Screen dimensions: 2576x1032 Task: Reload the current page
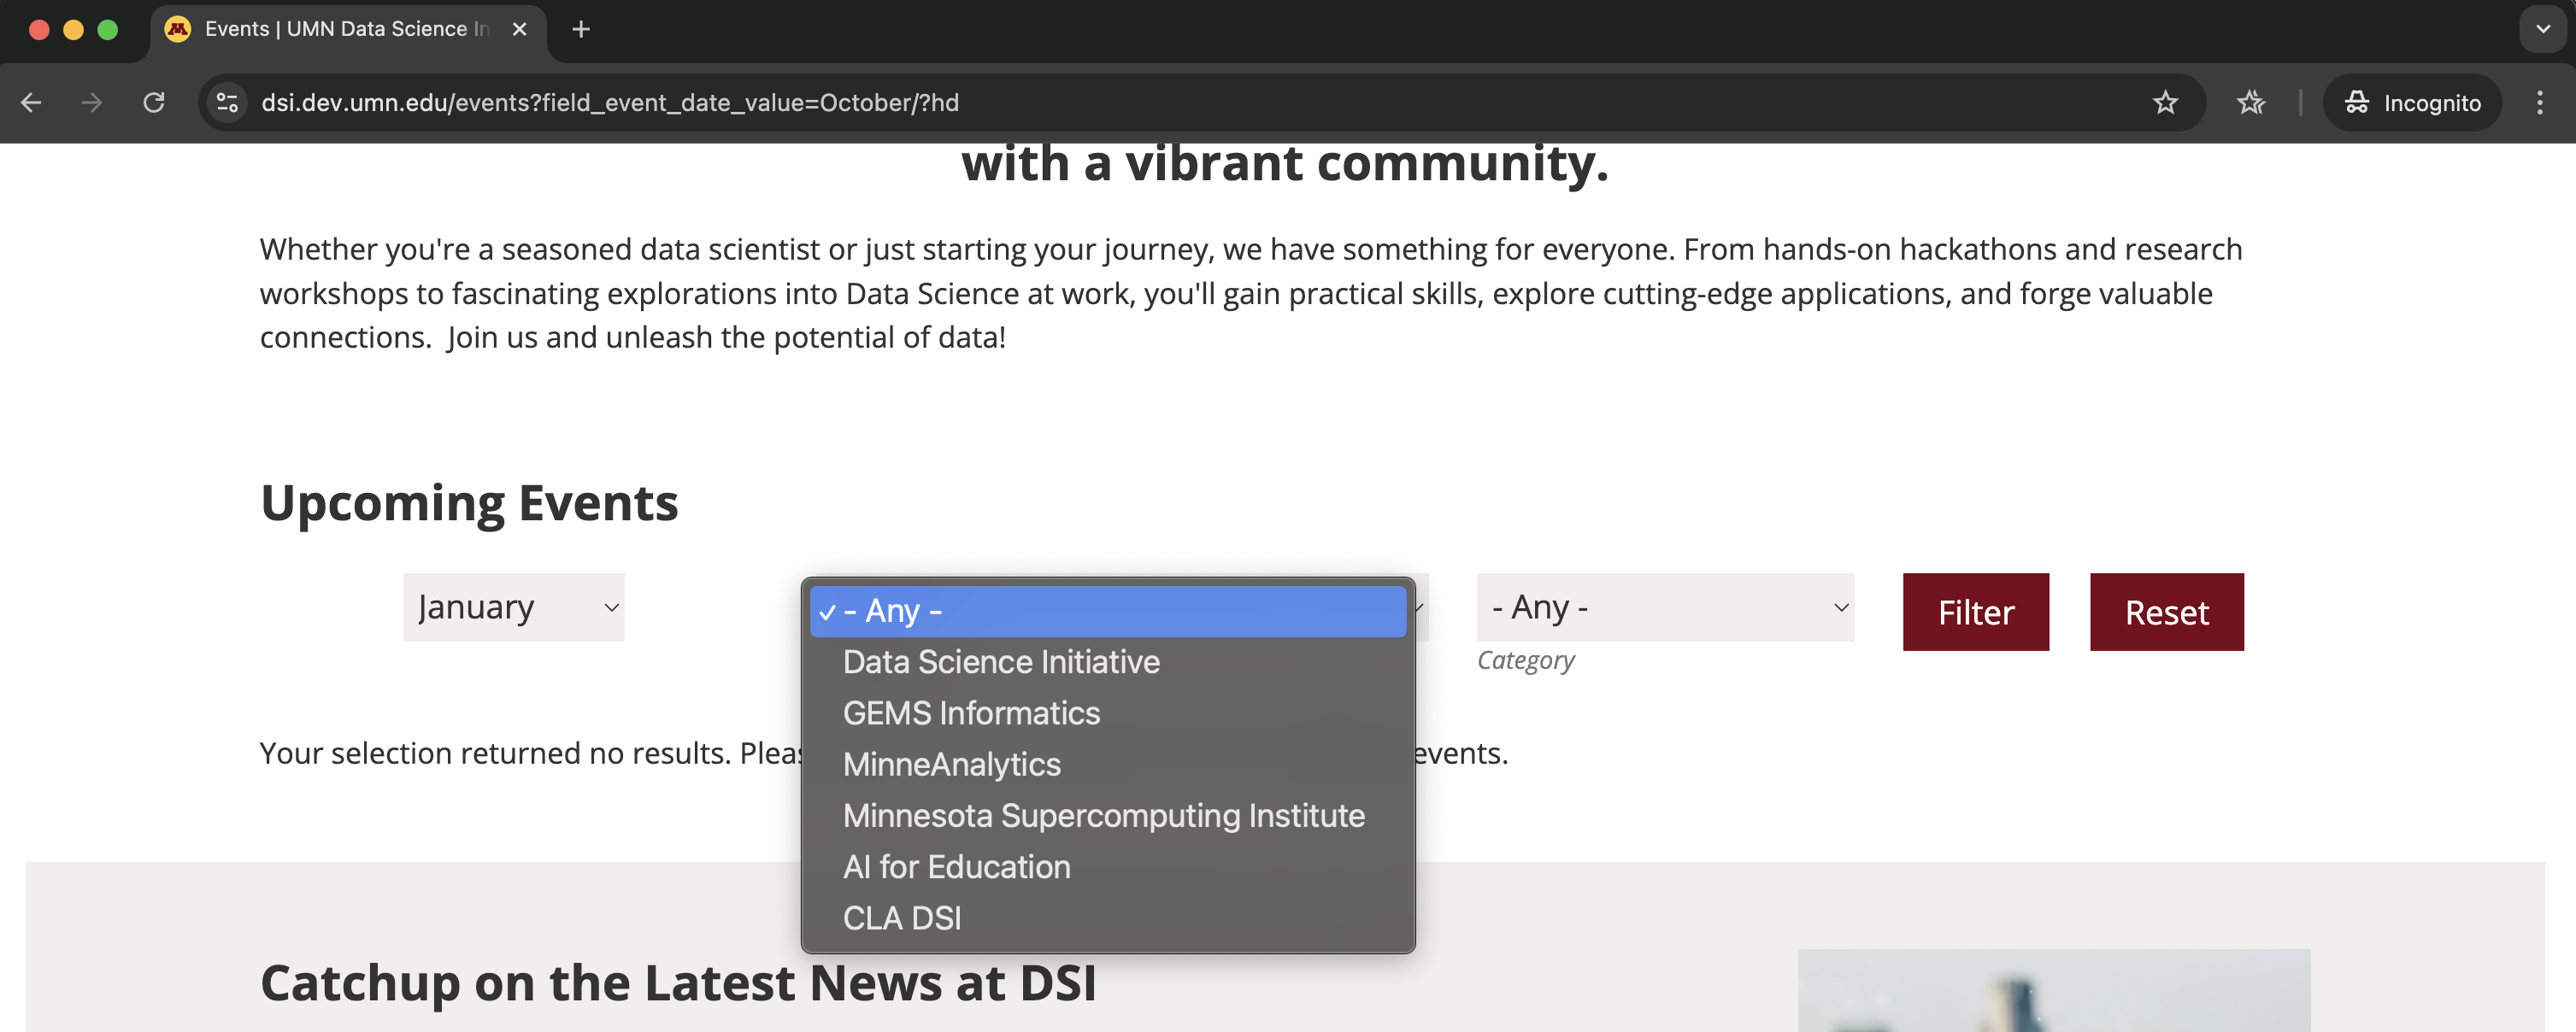coord(154,103)
